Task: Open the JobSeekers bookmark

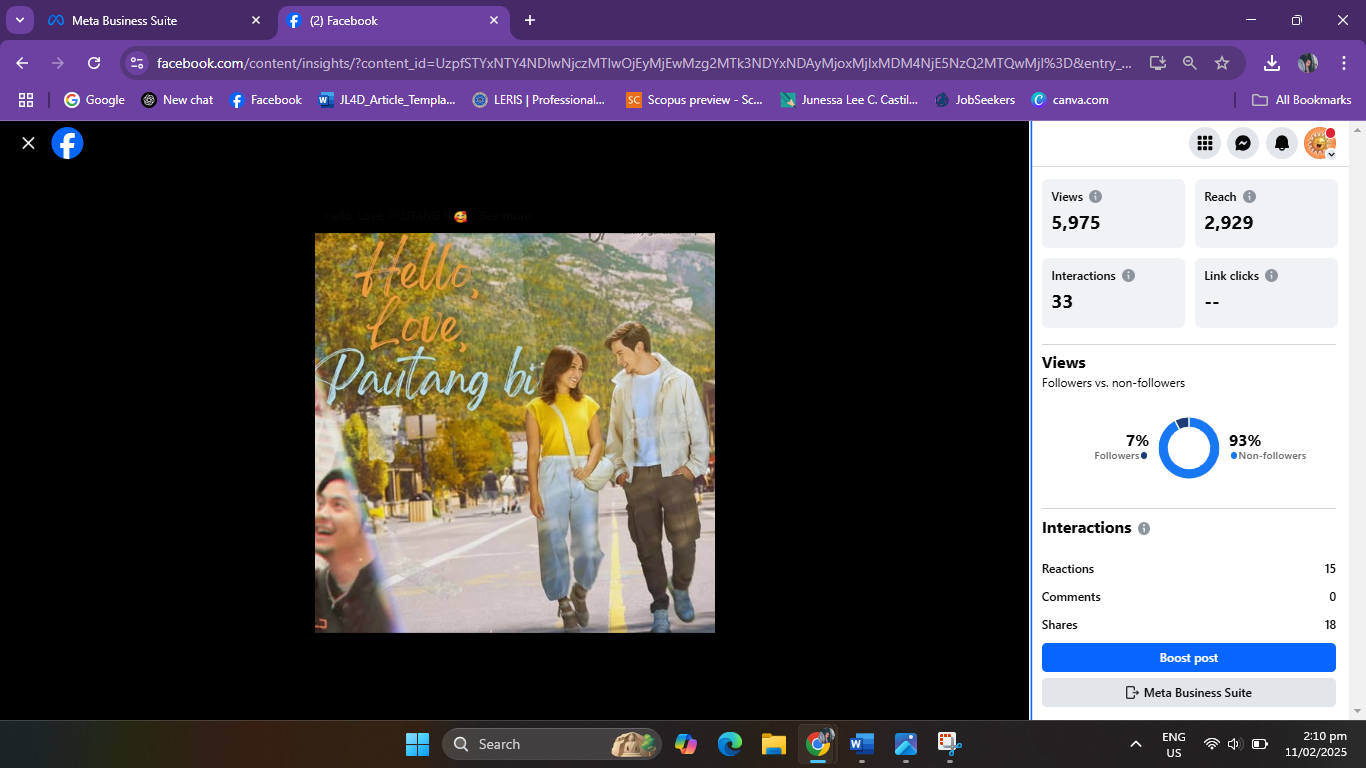Action: click(x=975, y=100)
